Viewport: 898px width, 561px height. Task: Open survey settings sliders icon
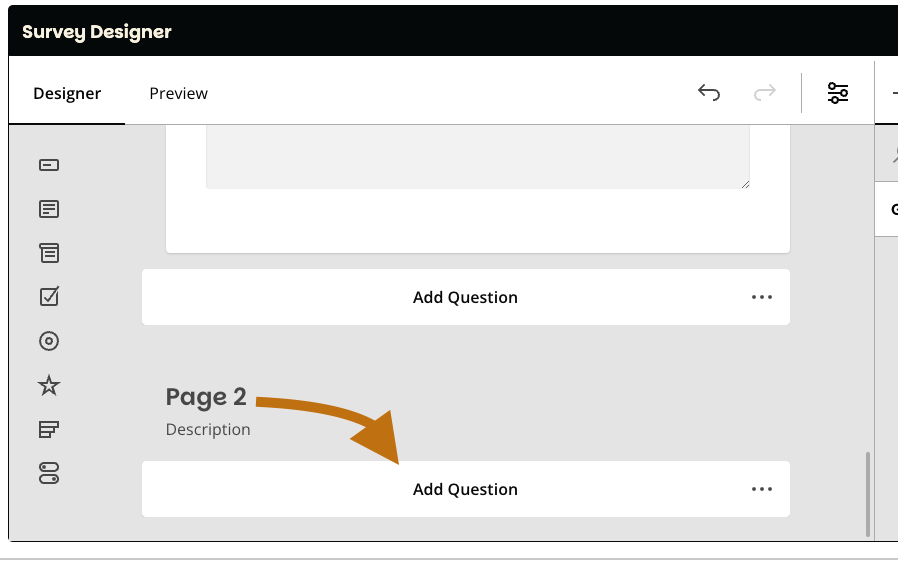click(838, 93)
